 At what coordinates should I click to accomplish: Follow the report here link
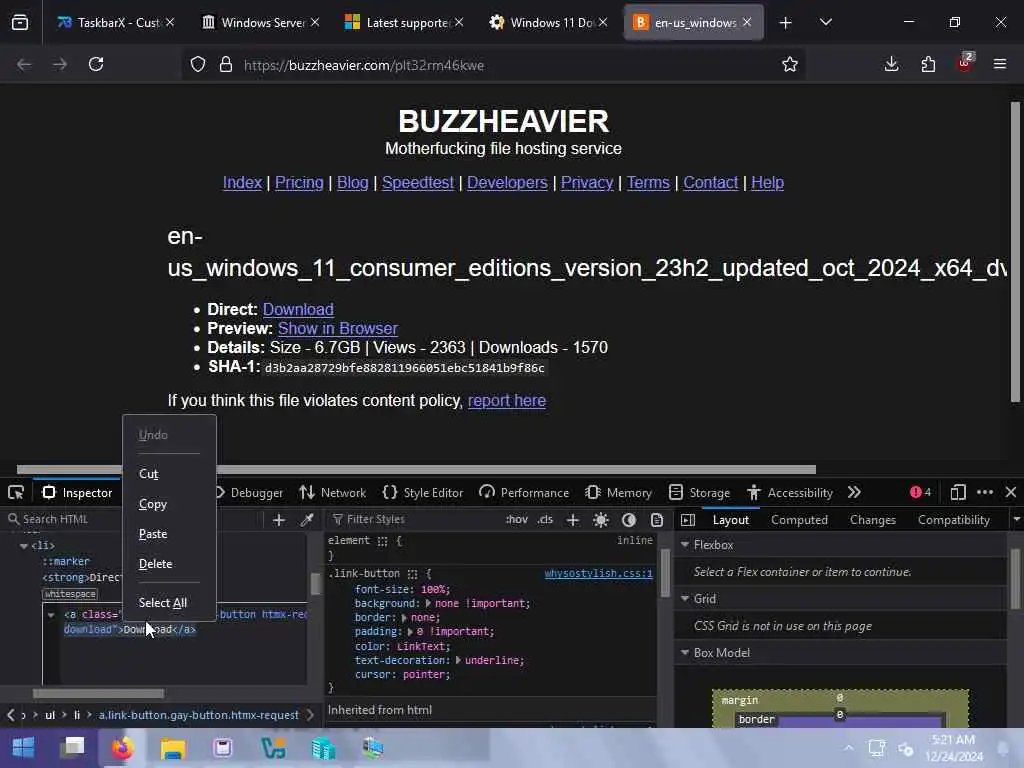tap(507, 400)
